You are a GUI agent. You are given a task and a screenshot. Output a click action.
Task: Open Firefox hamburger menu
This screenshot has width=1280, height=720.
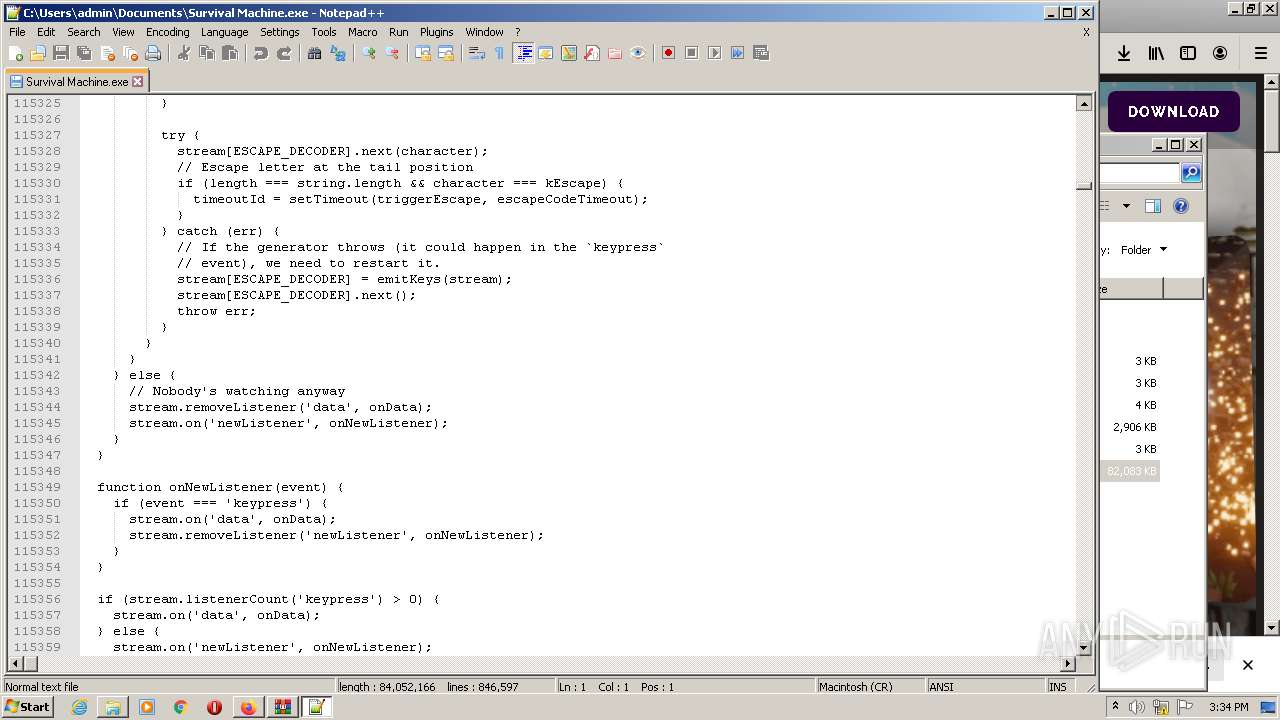pyautogui.click(x=1261, y=53)
